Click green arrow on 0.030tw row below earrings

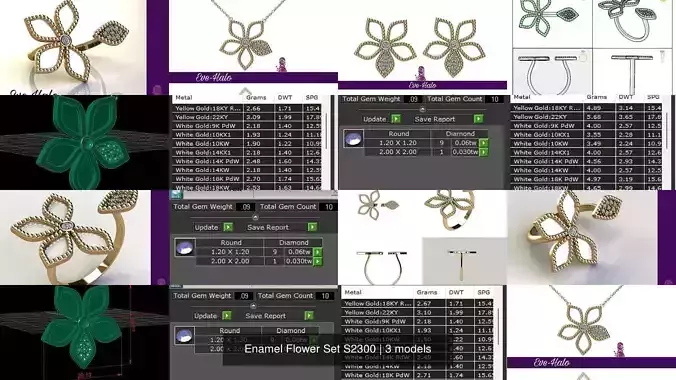[484, 152]
